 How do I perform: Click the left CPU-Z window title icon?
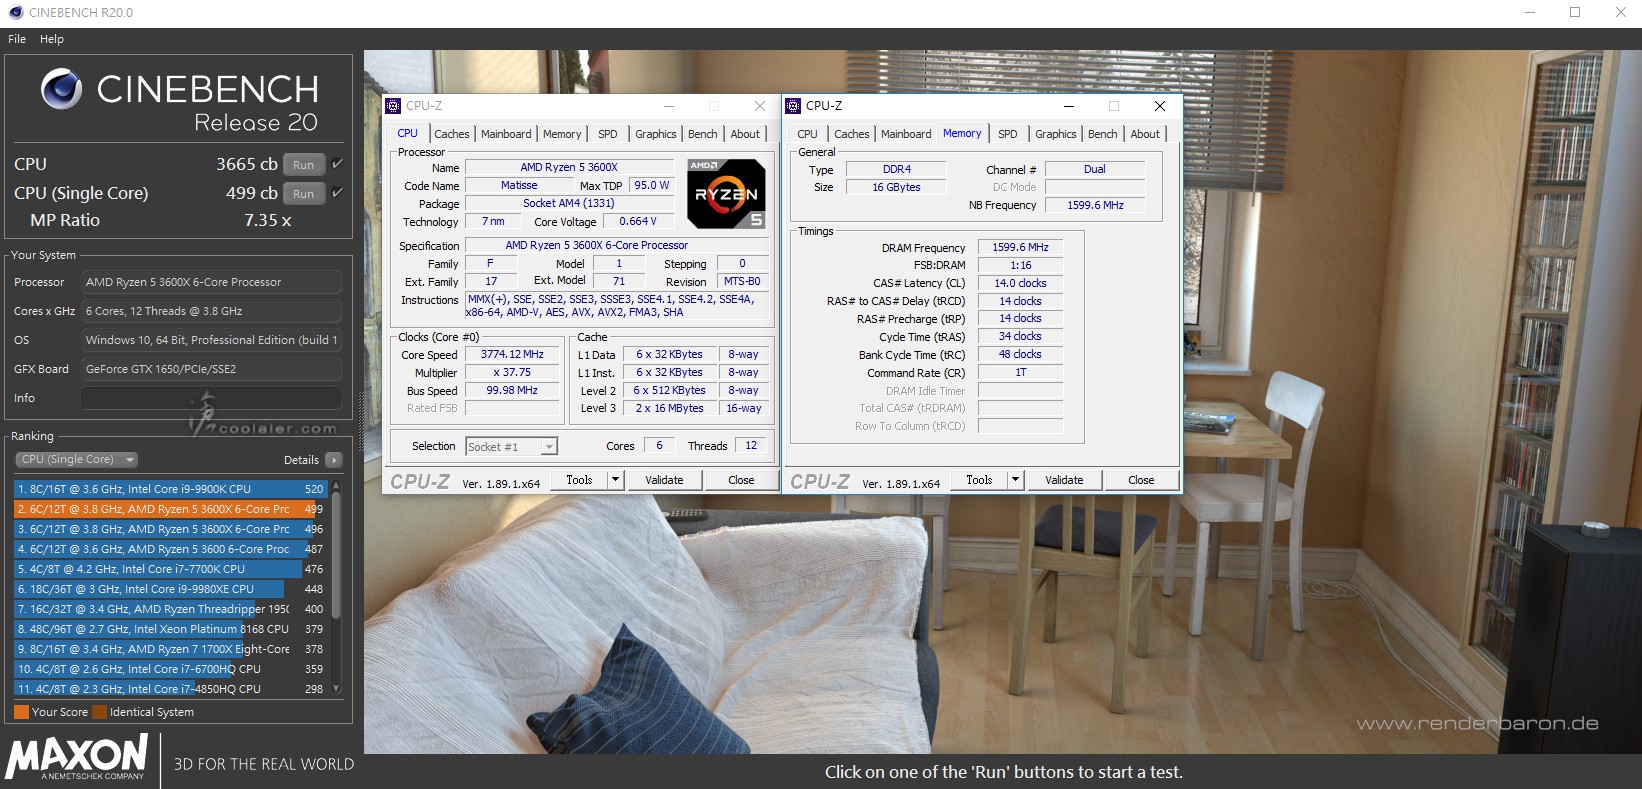[393, 106]
